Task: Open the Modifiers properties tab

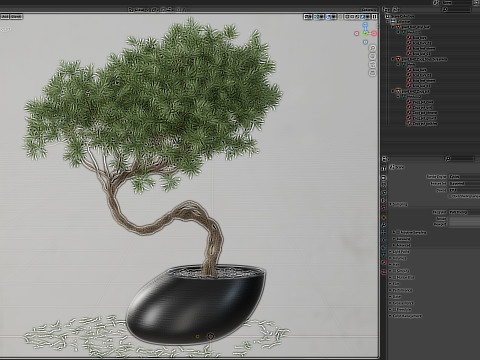Action: coord(384,225)
